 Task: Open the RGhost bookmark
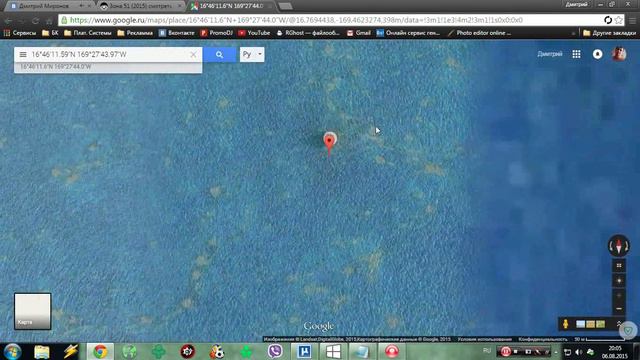pos(308,33)
